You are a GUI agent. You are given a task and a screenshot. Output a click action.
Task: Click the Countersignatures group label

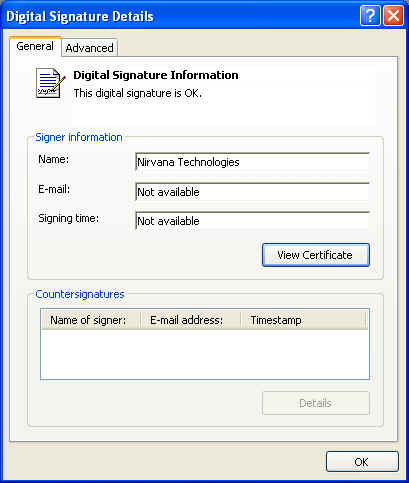[80, 294]
